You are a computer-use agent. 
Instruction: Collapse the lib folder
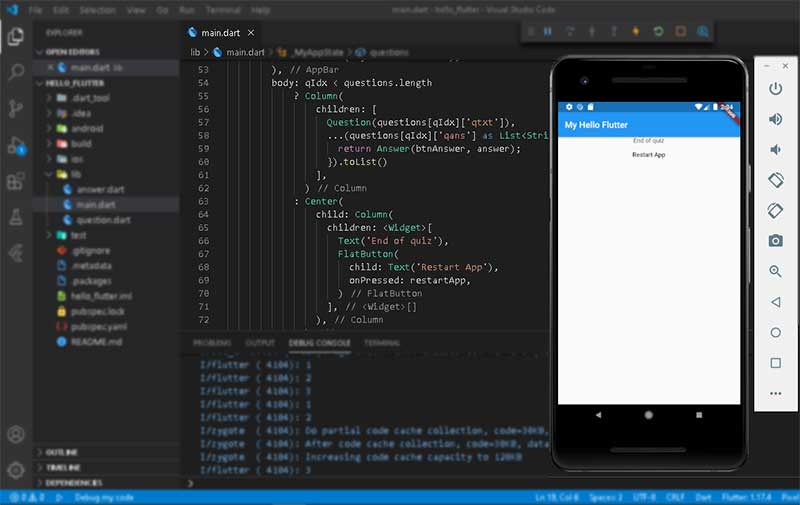pos(76,174)
